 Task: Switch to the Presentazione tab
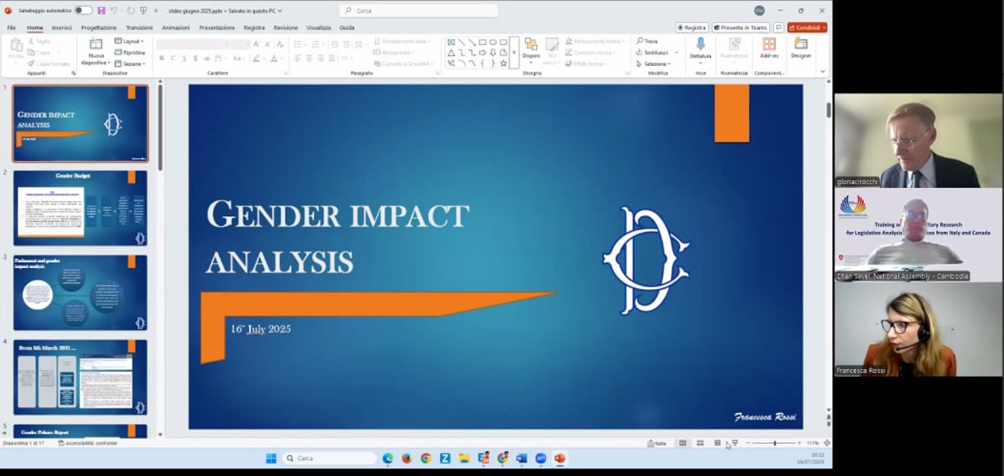[x=216, y=28]
